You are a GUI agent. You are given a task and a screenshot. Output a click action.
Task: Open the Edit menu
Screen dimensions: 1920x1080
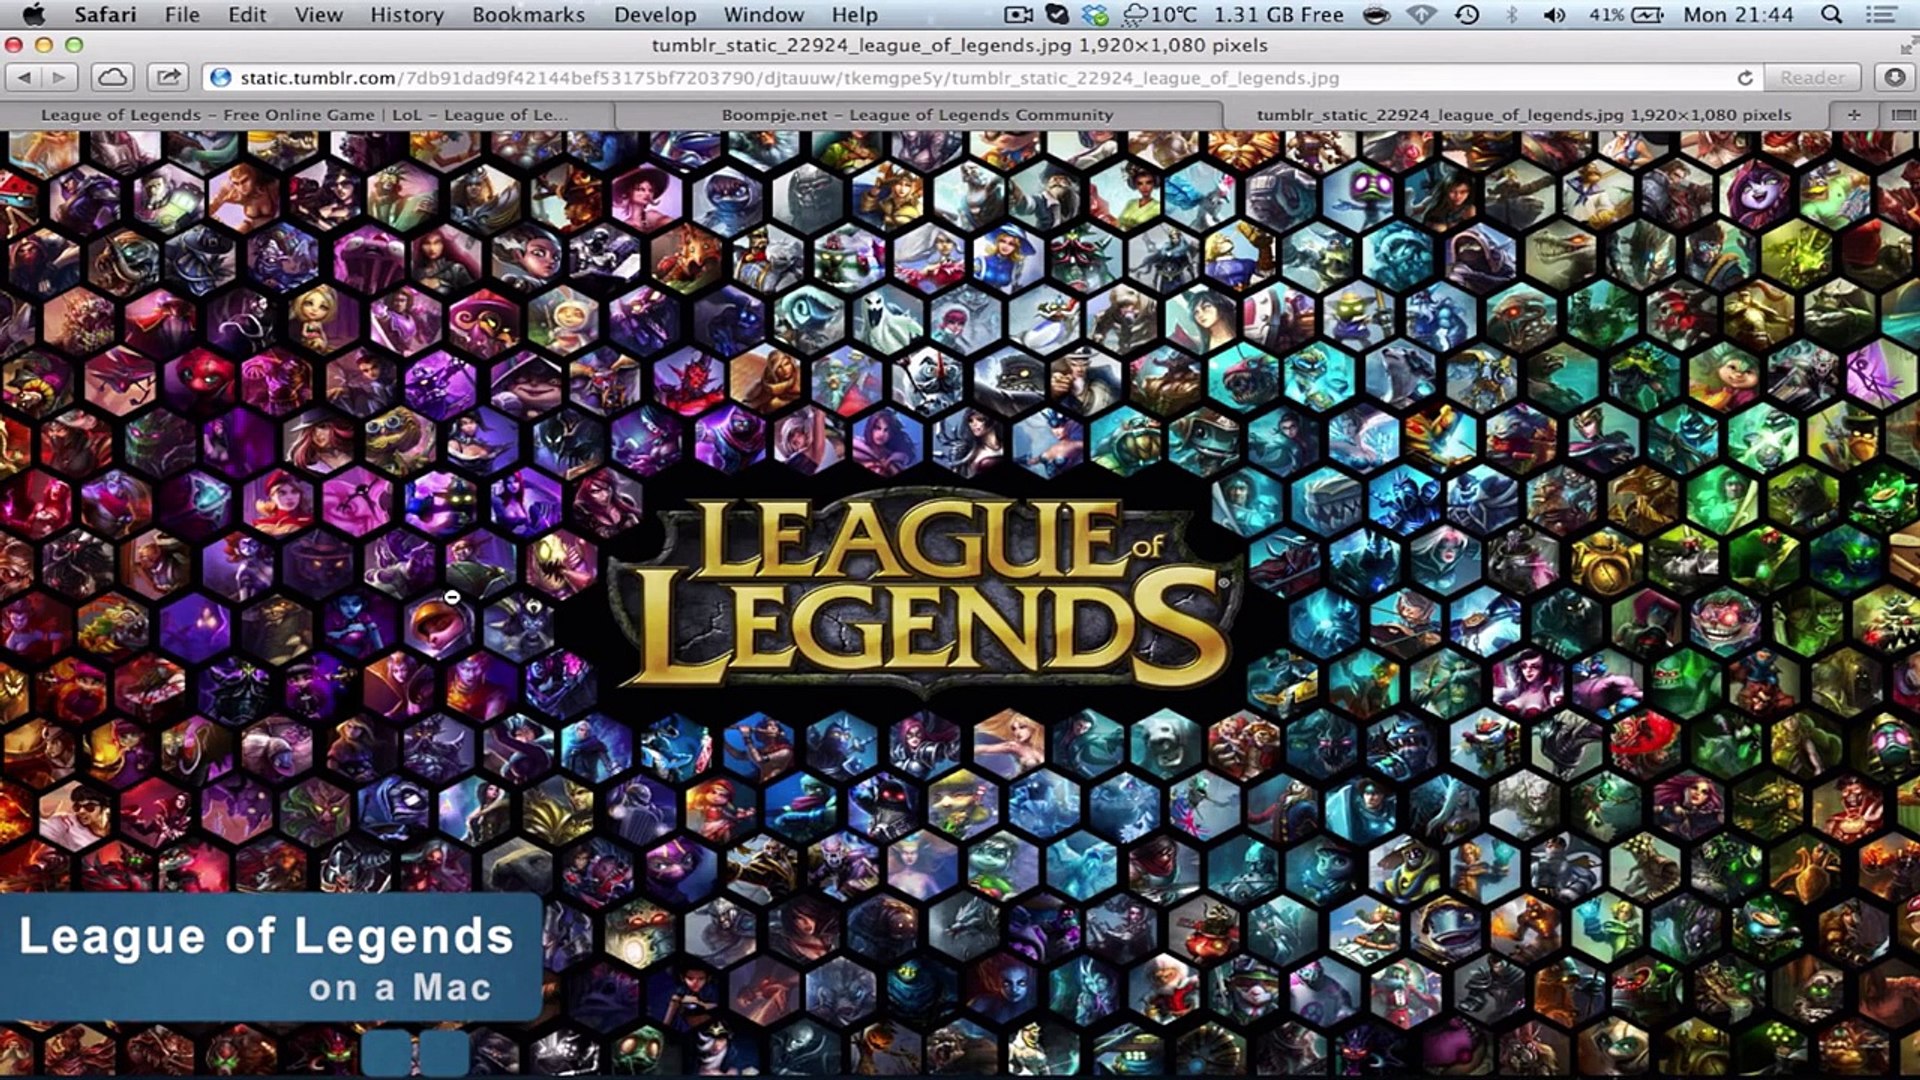coord(247,14)
